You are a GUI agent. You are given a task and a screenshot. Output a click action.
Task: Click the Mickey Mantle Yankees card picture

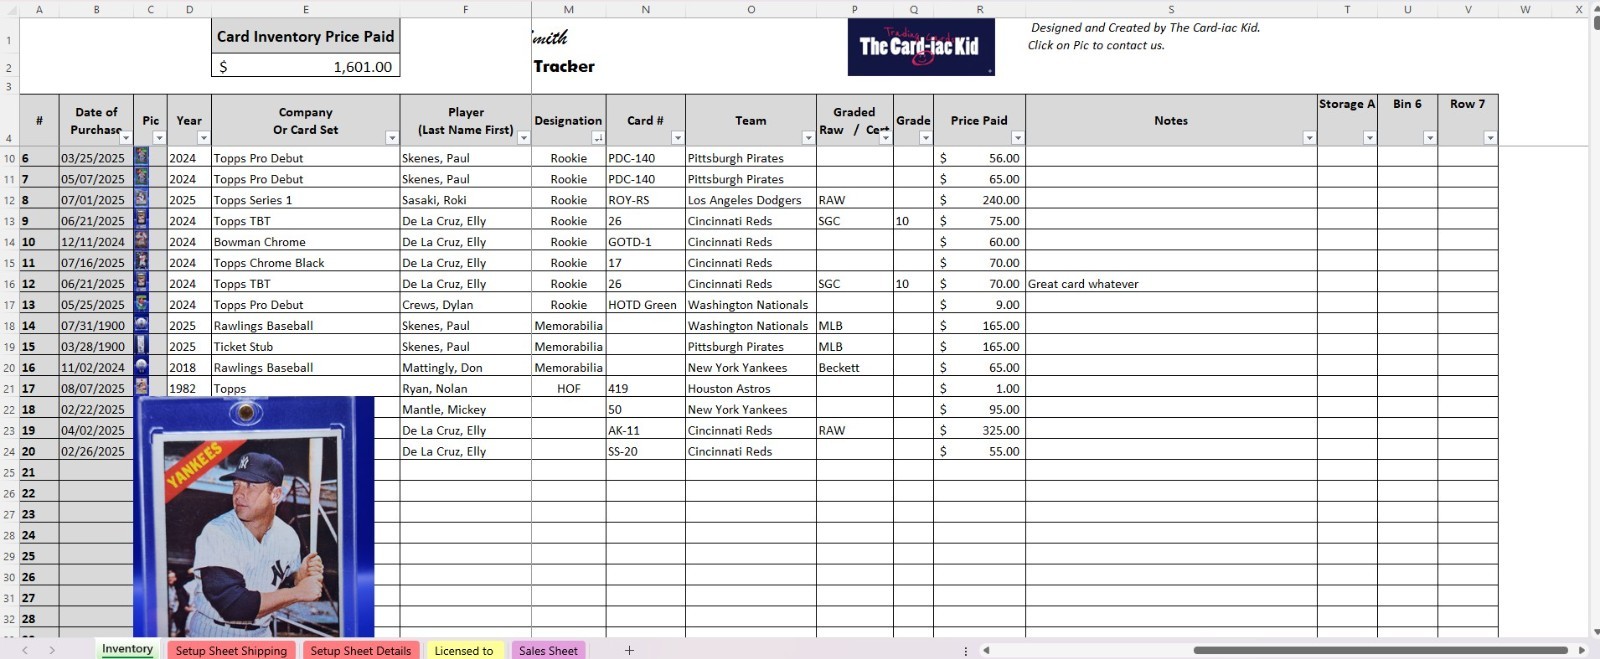254,517
